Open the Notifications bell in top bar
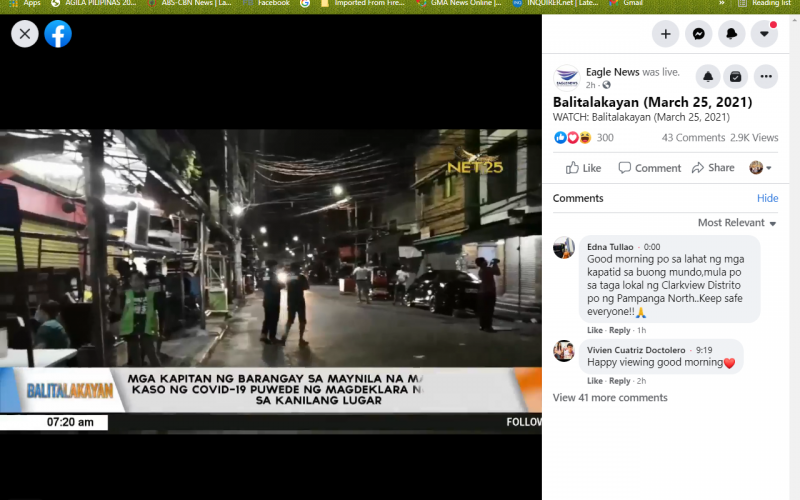The width and height of the screenshot is (800, 500). coord(731,33)
